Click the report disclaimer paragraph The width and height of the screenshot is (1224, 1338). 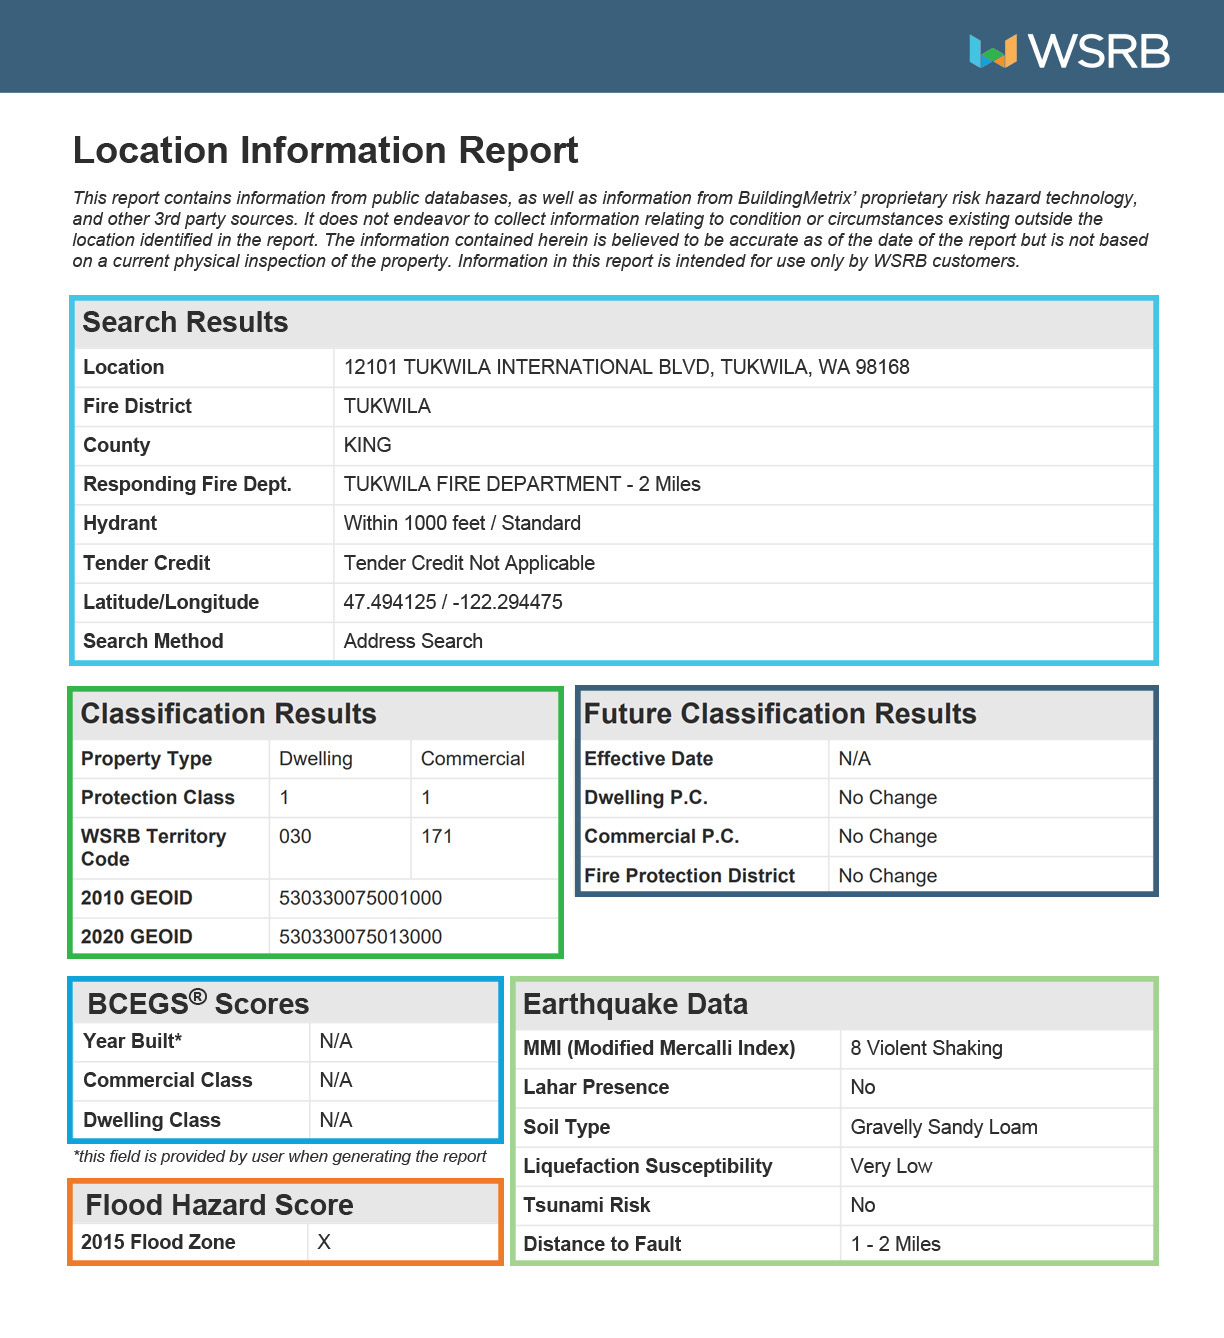610,229
